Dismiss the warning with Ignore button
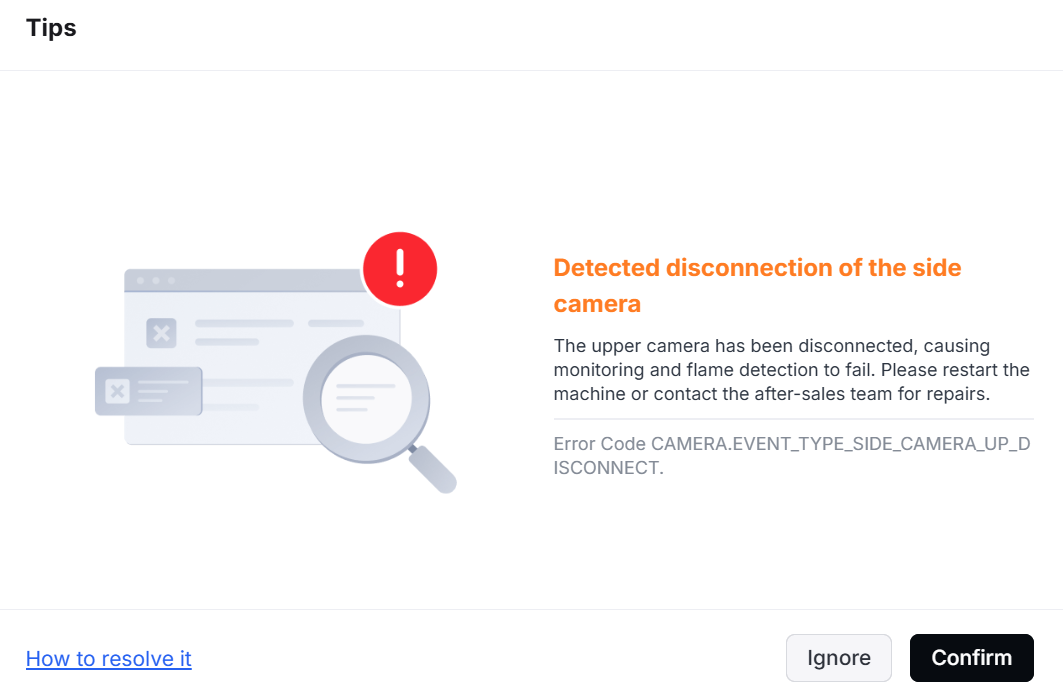Viewport: 1063px width, 699px height. pos(839,658)
